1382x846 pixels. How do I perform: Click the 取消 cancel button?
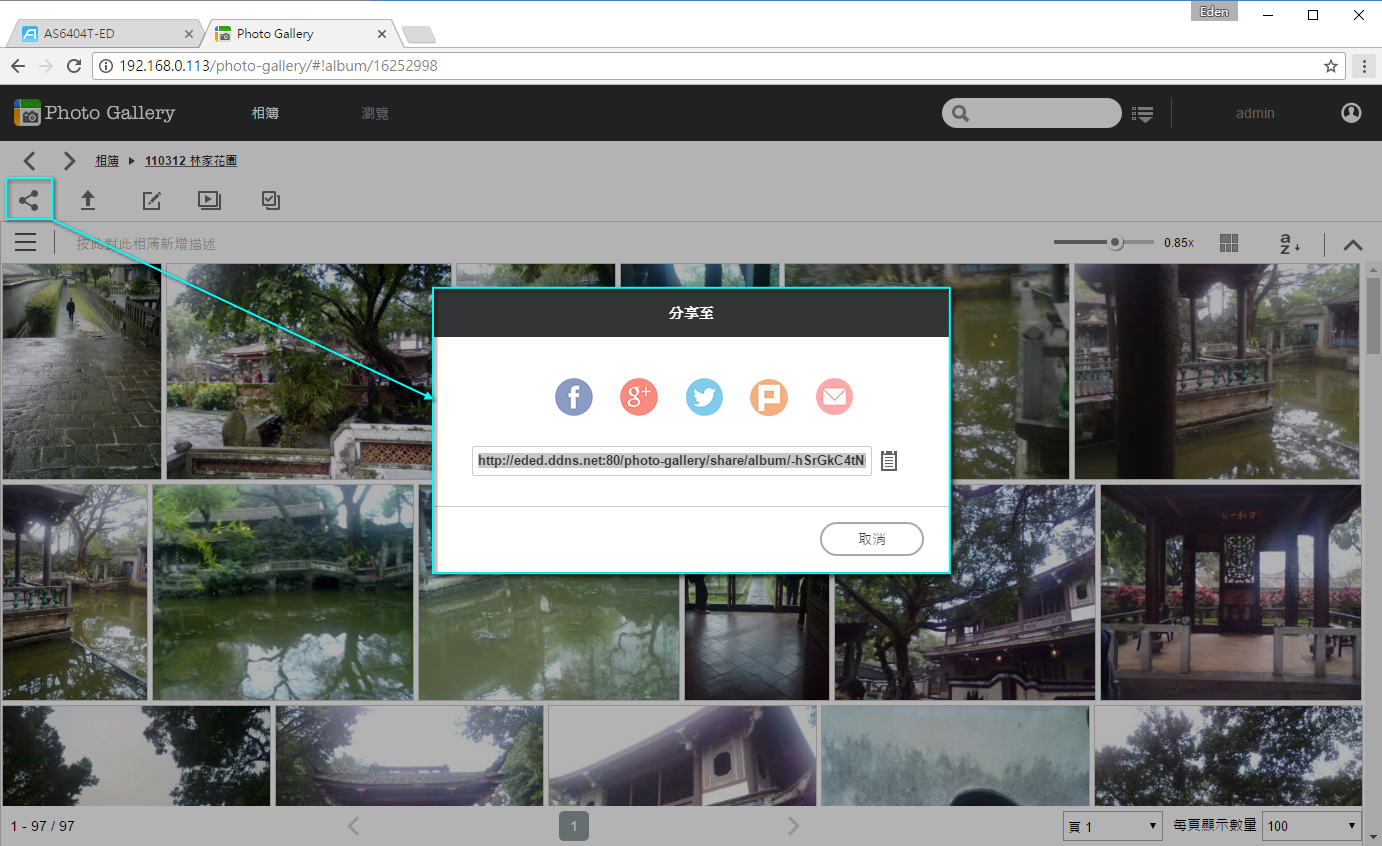[x=872, y=539]
